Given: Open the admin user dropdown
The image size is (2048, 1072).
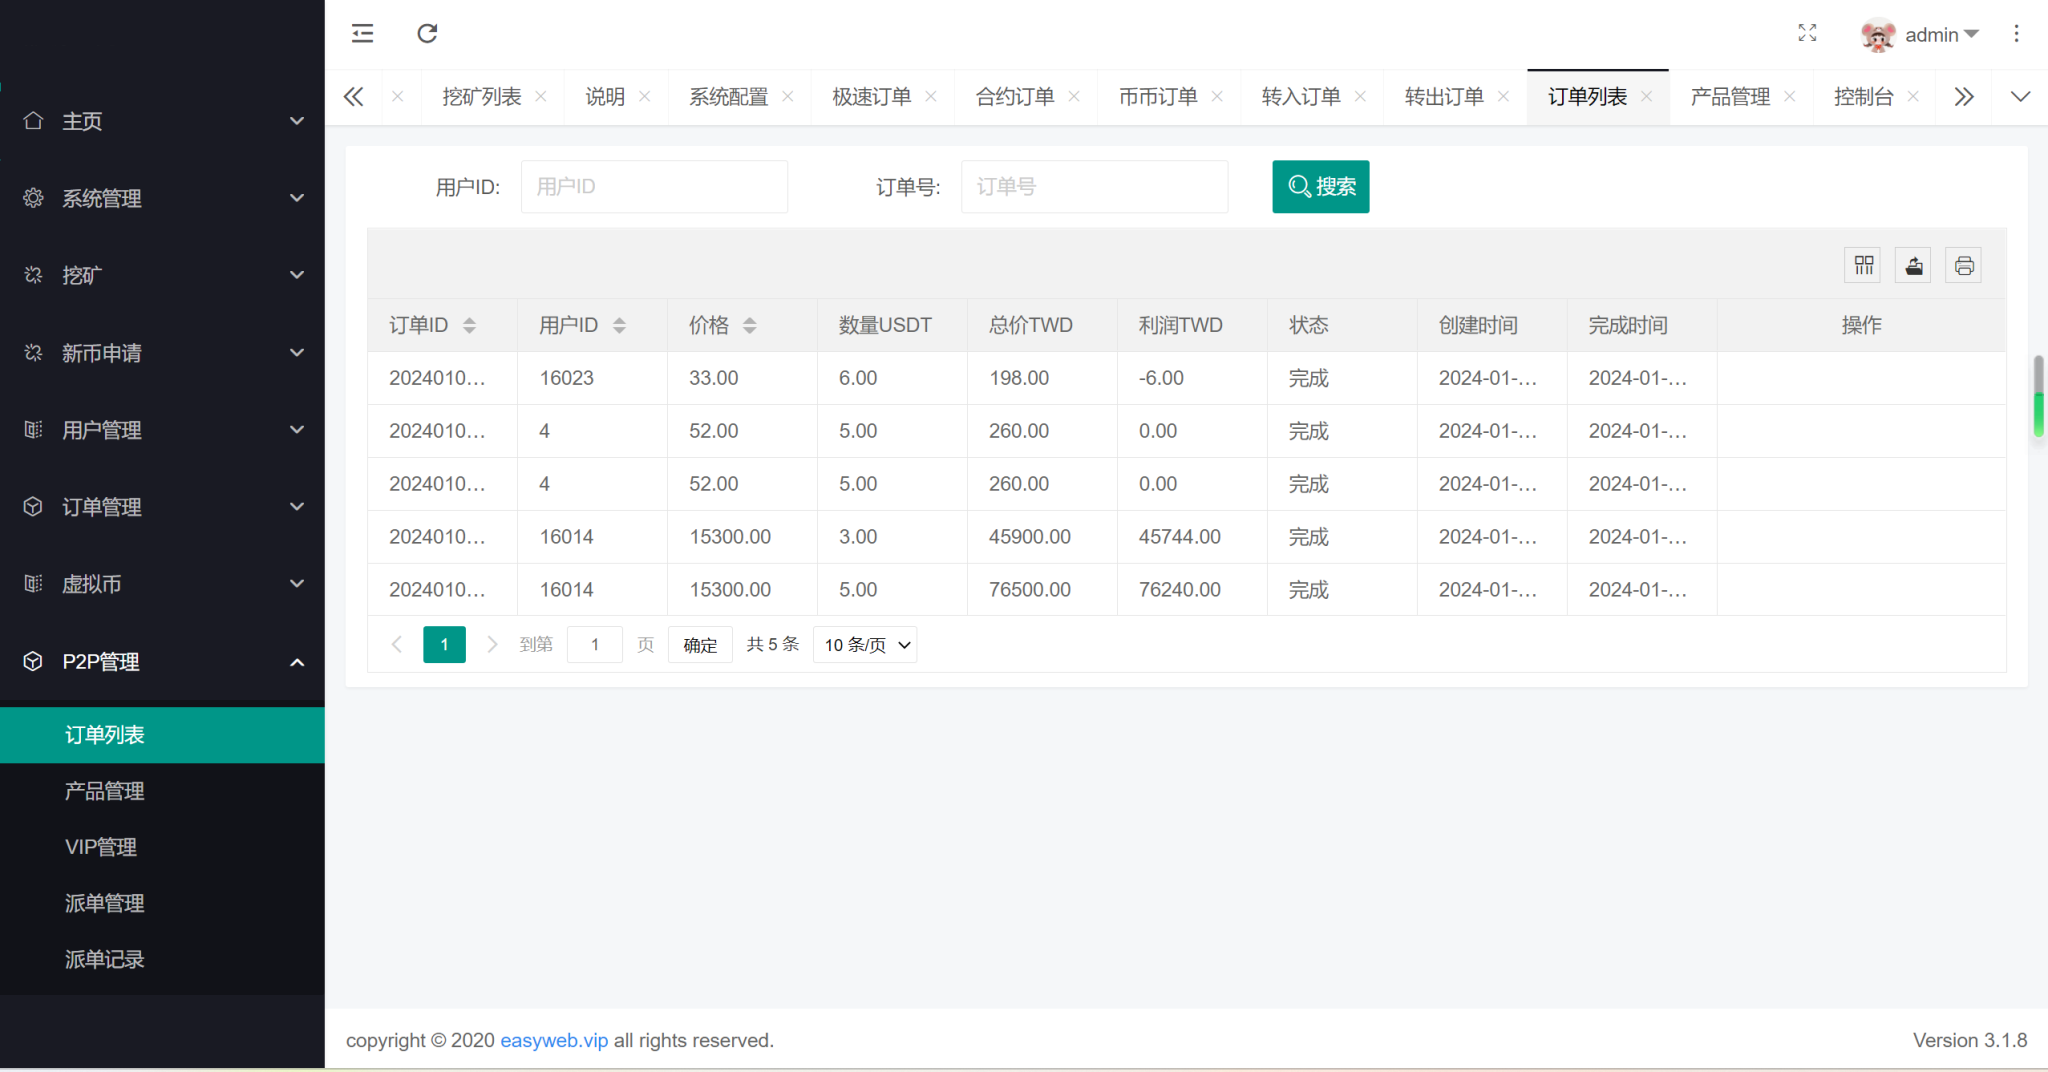Looking at the screenshot, I should 1921,35.
